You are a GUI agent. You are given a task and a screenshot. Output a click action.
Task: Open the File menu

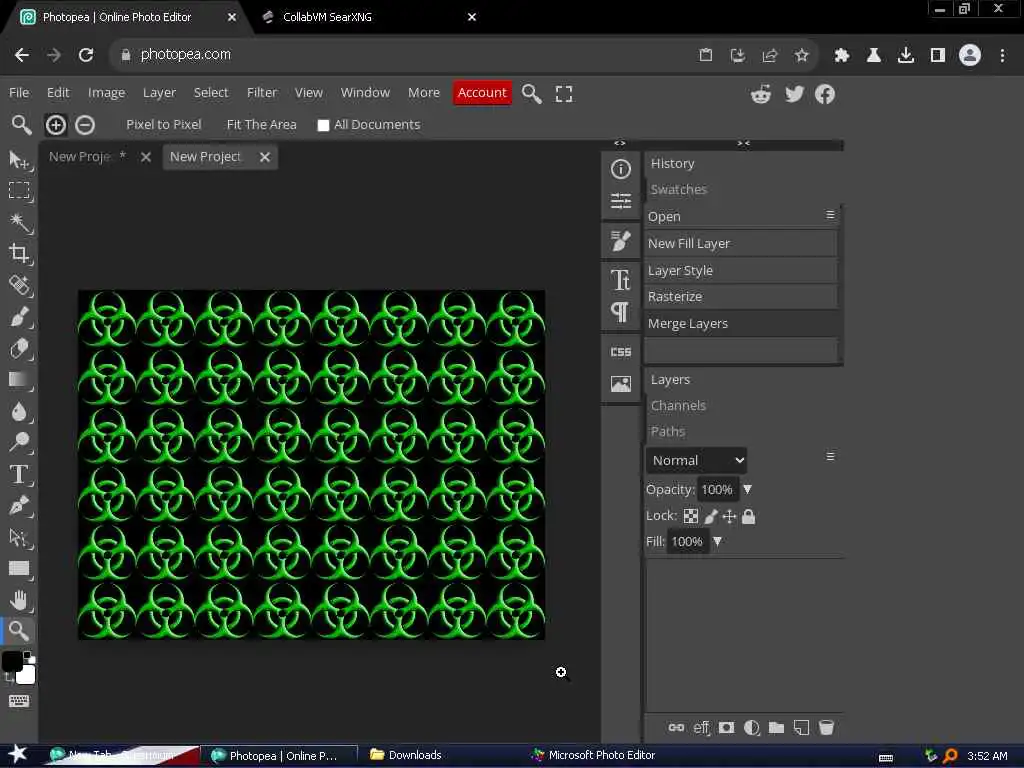click(x=19, y=93)
